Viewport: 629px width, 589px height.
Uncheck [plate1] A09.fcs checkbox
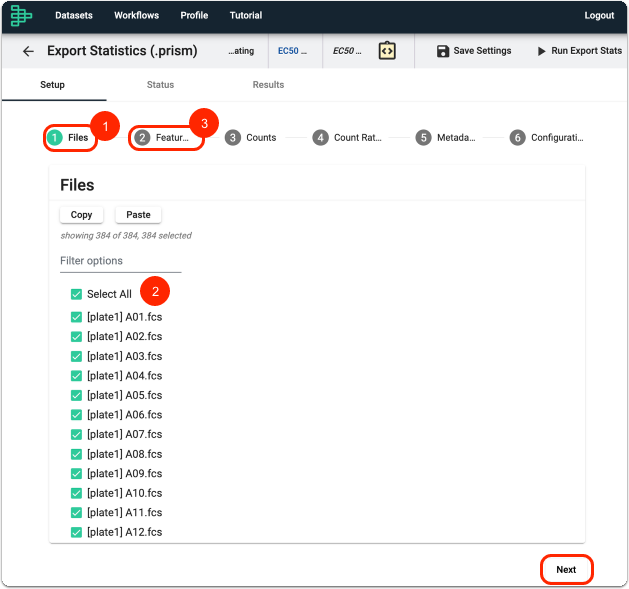76,473
